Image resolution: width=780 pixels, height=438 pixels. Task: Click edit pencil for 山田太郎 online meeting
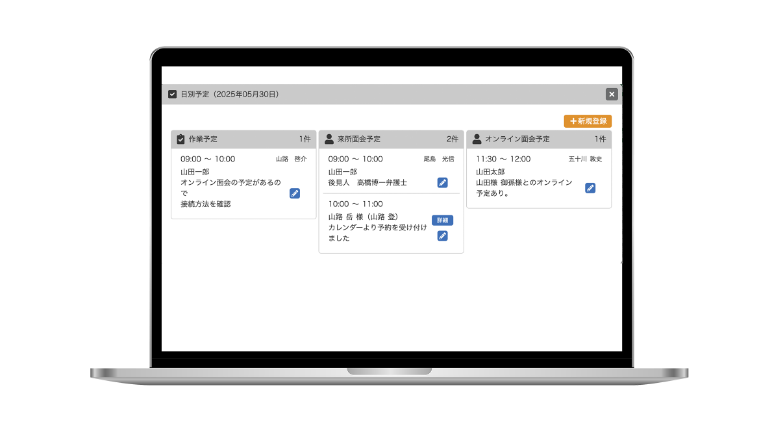point(590,188)
